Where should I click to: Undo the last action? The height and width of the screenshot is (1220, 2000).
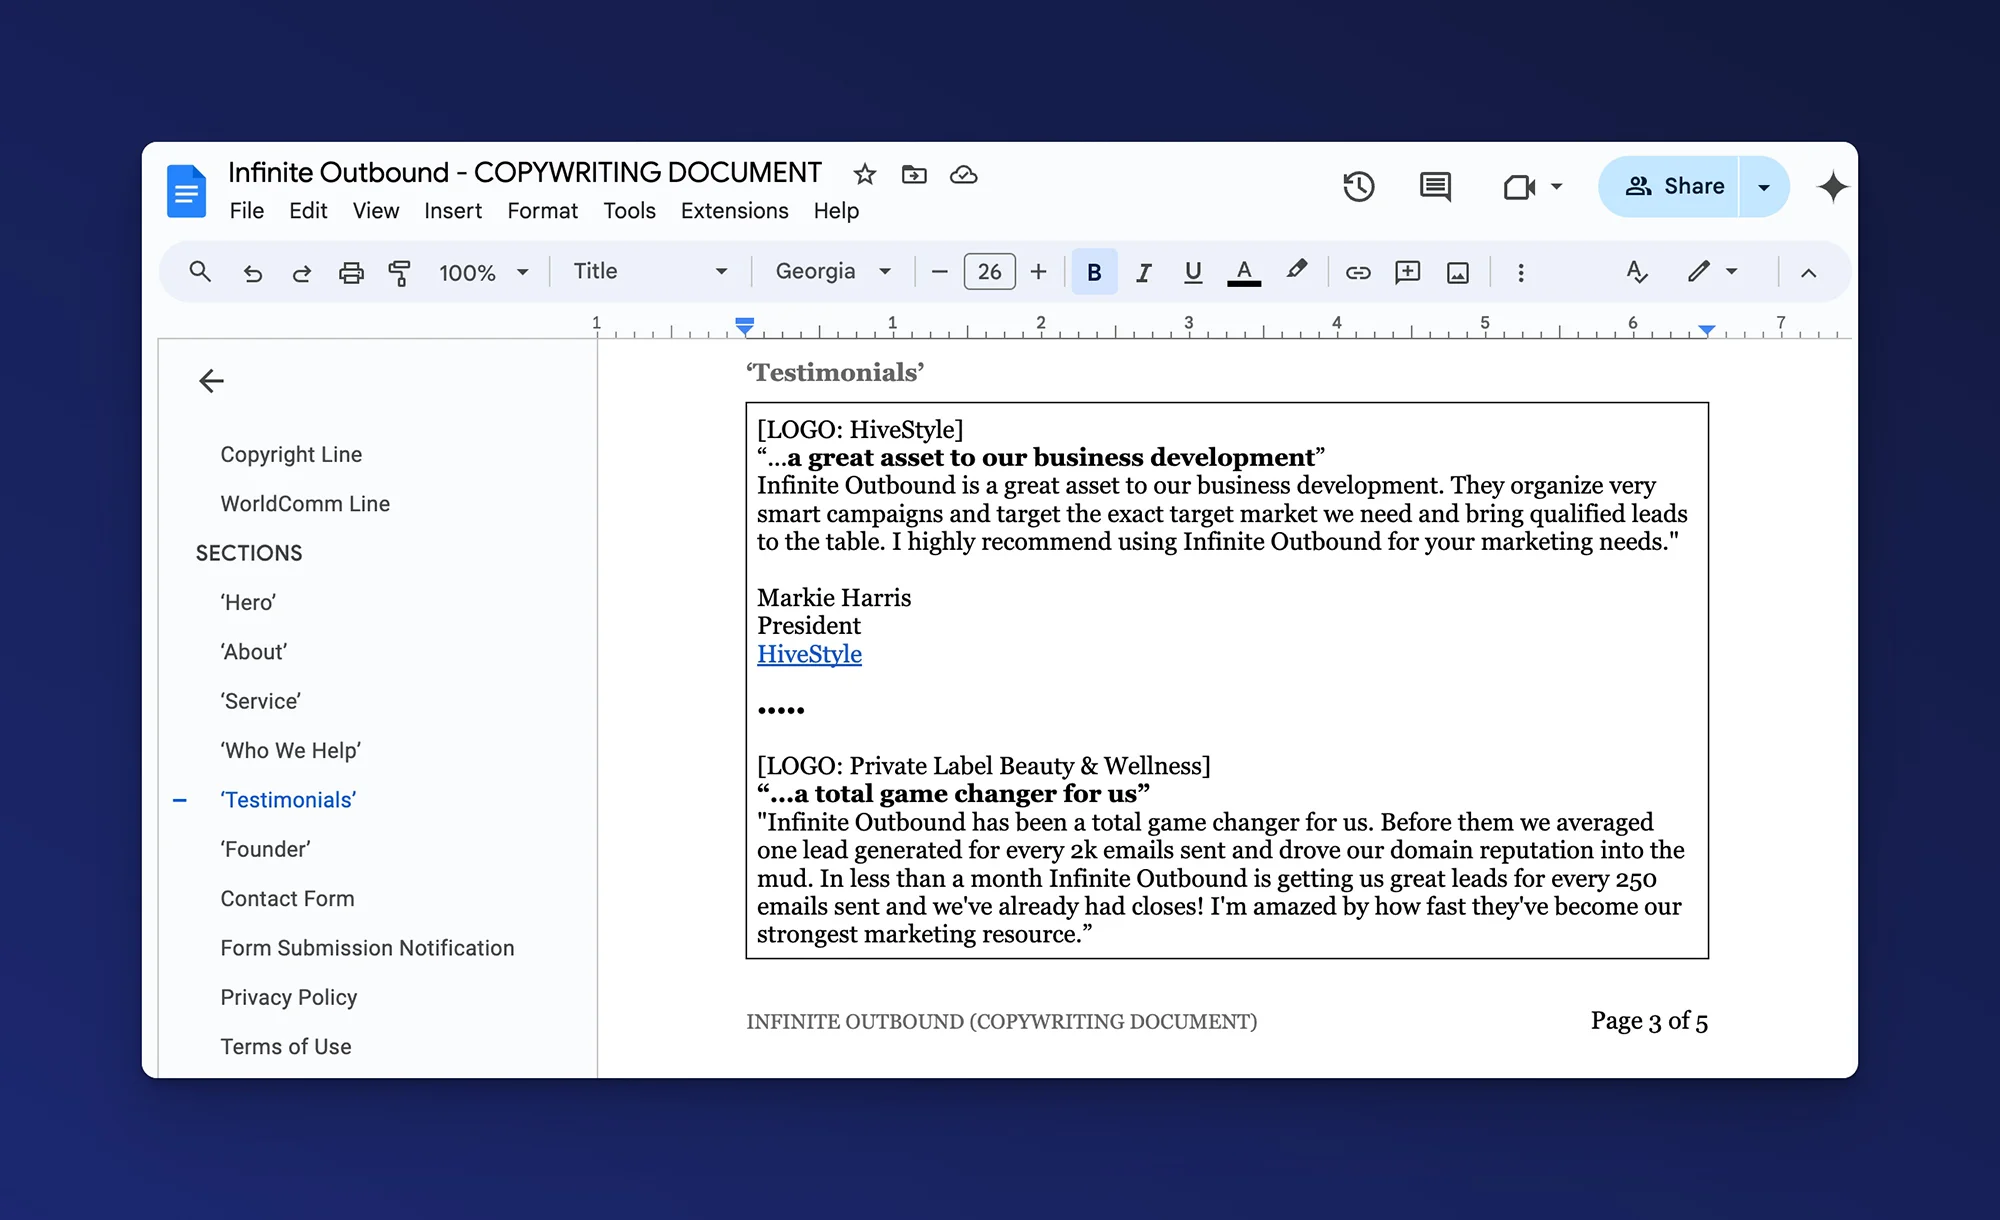coord(252,272)
